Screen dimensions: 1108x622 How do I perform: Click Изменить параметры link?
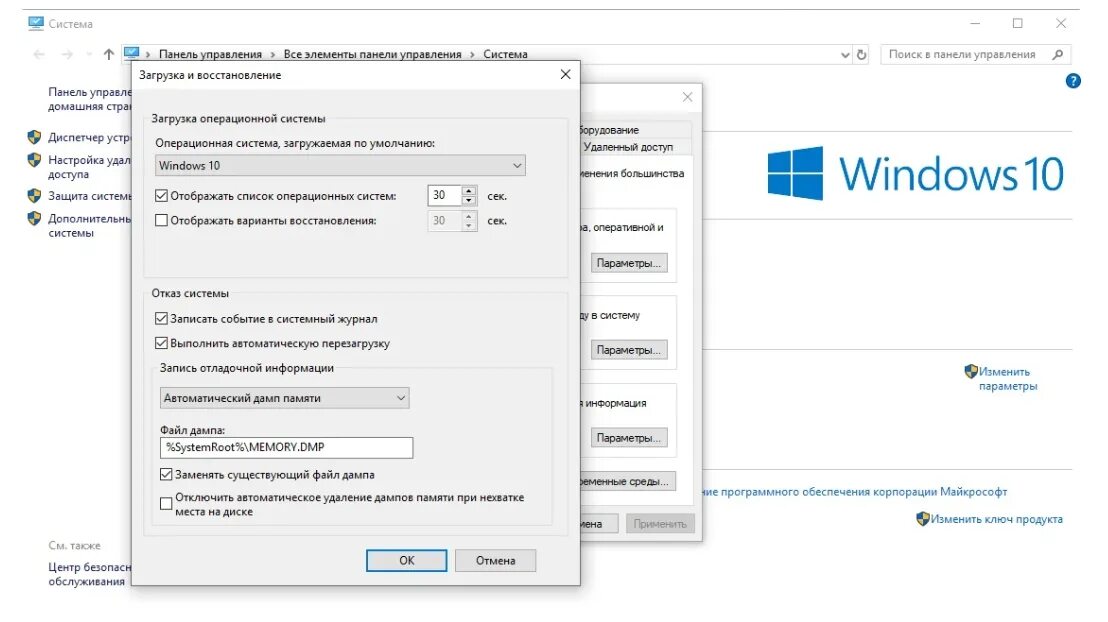(x=1008, y=379)
